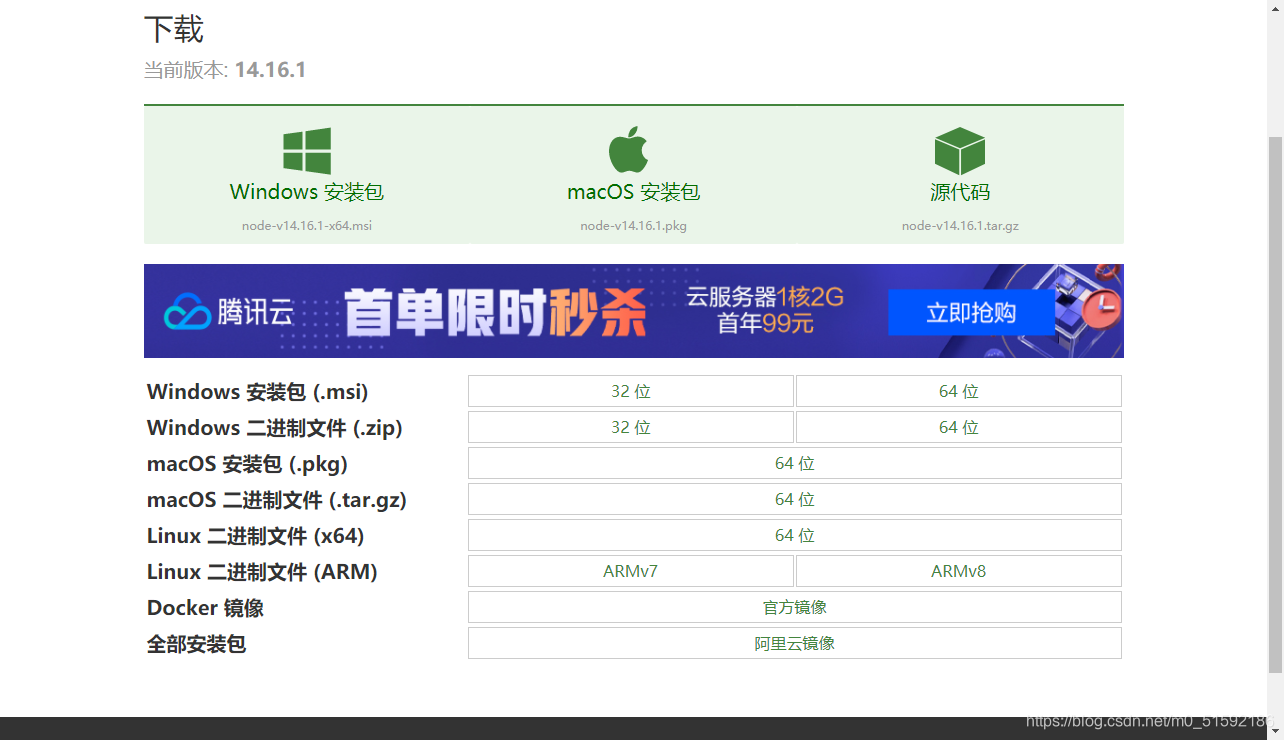Click the macOS 安装包 (.pkg) row label
Image resolution: width=1284 pixels, height=740 pixels.
pos(247,464)
